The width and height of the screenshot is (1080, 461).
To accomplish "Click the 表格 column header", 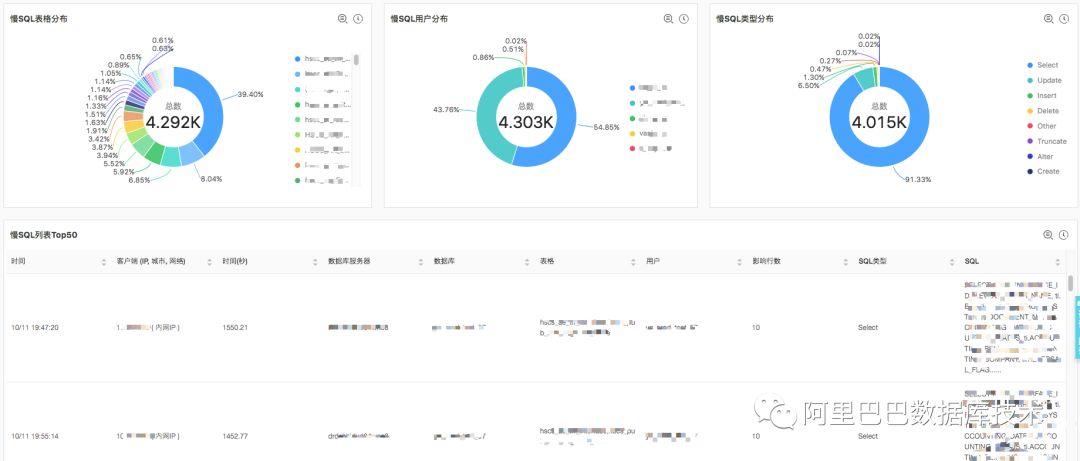I will 548,262.
